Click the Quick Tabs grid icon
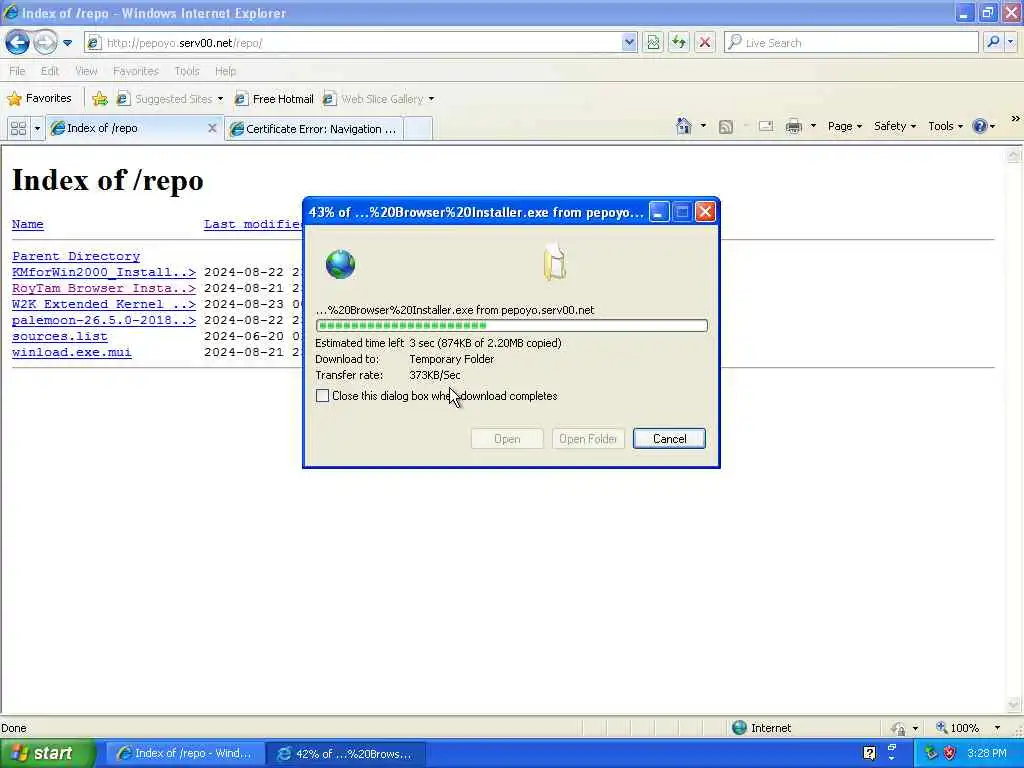1024x768 pixels. click(x=18, y=128)
